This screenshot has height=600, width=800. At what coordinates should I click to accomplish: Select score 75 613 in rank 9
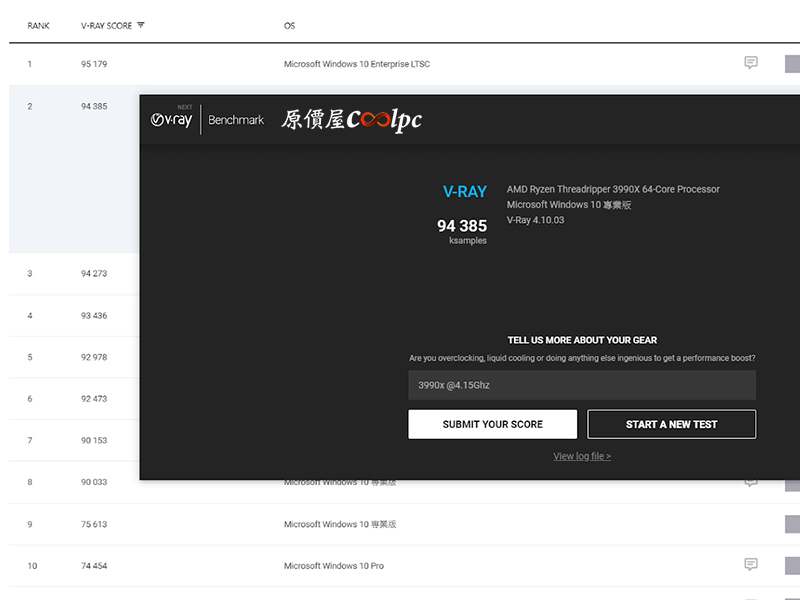point(94,524)
